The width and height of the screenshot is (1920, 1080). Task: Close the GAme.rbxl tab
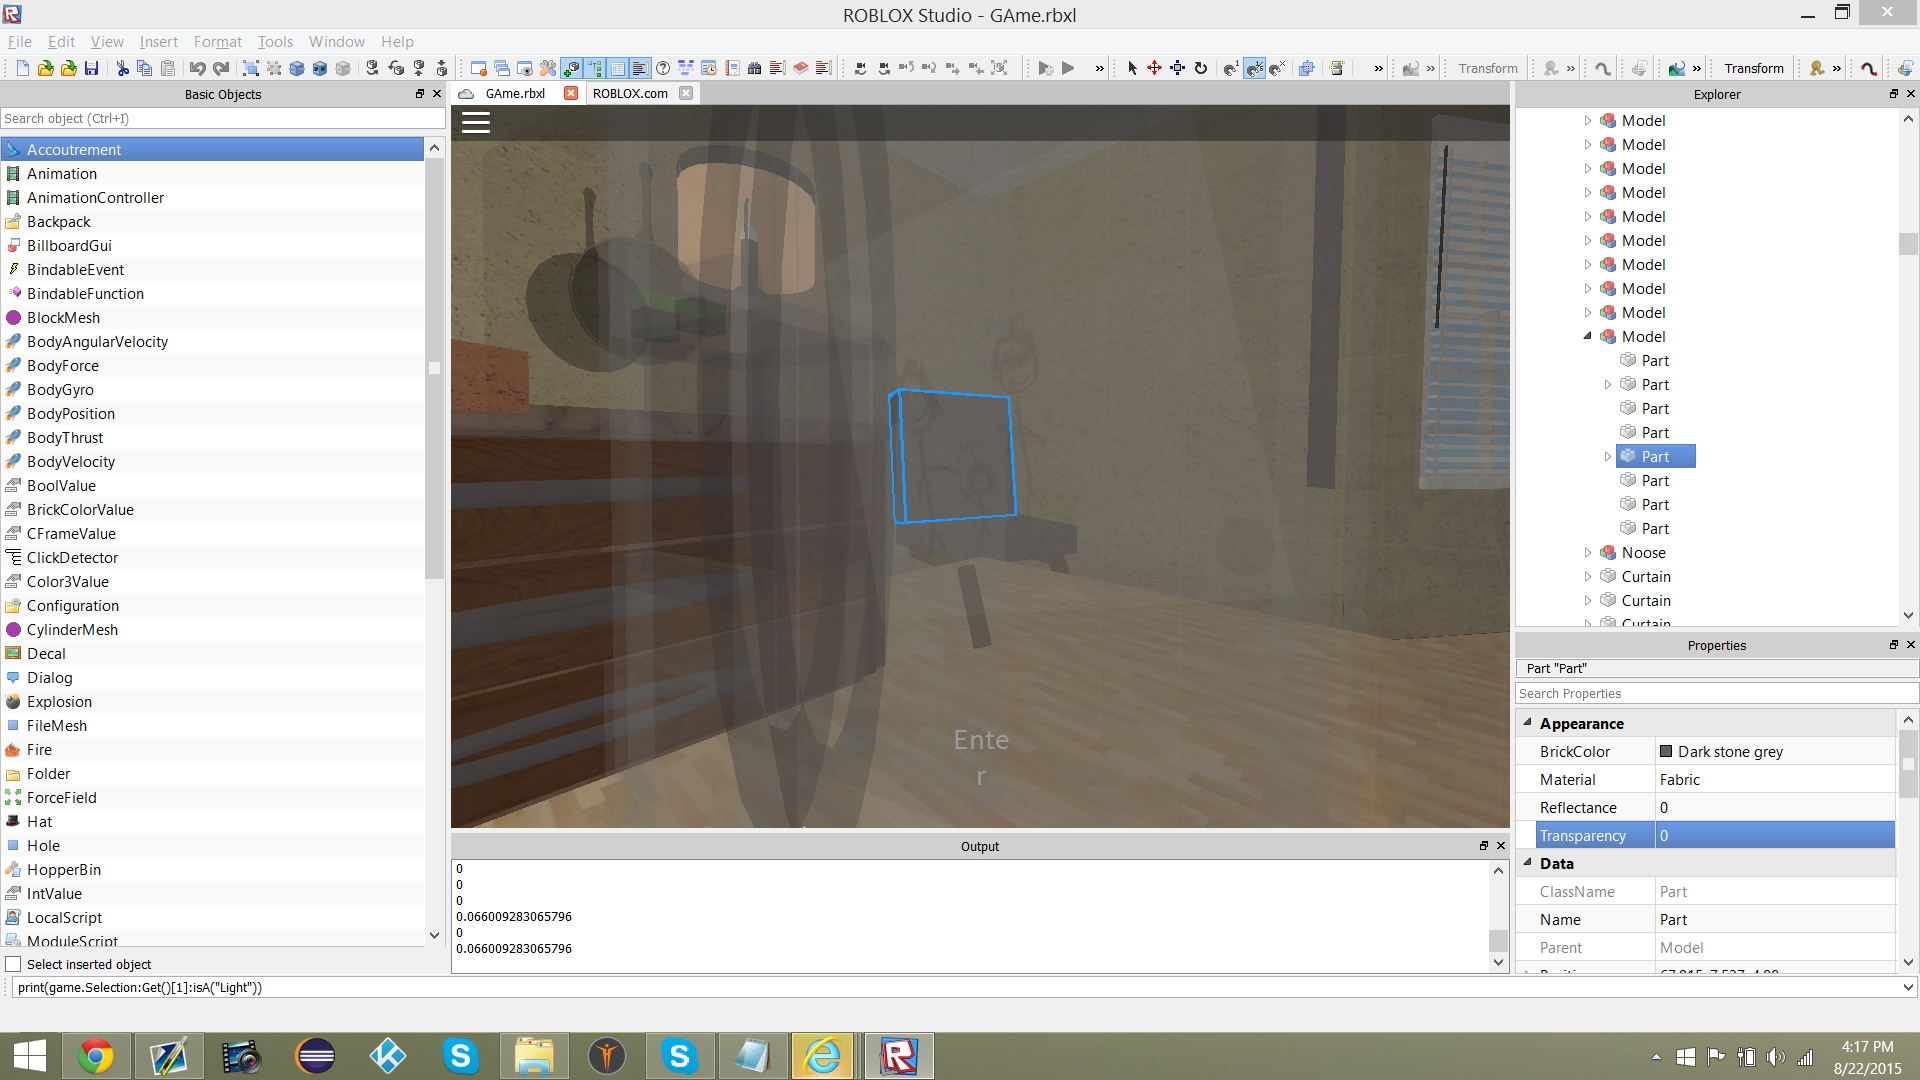click(571, 93)
